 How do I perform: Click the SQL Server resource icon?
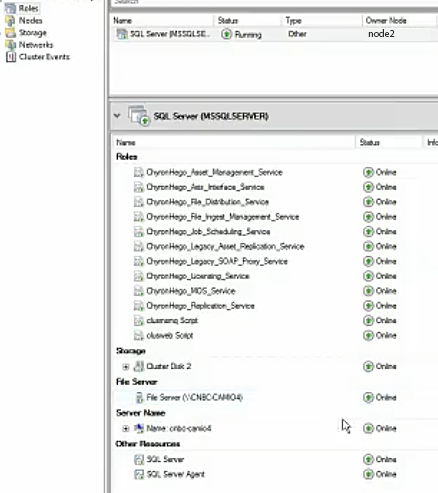(x=139, y=459)
